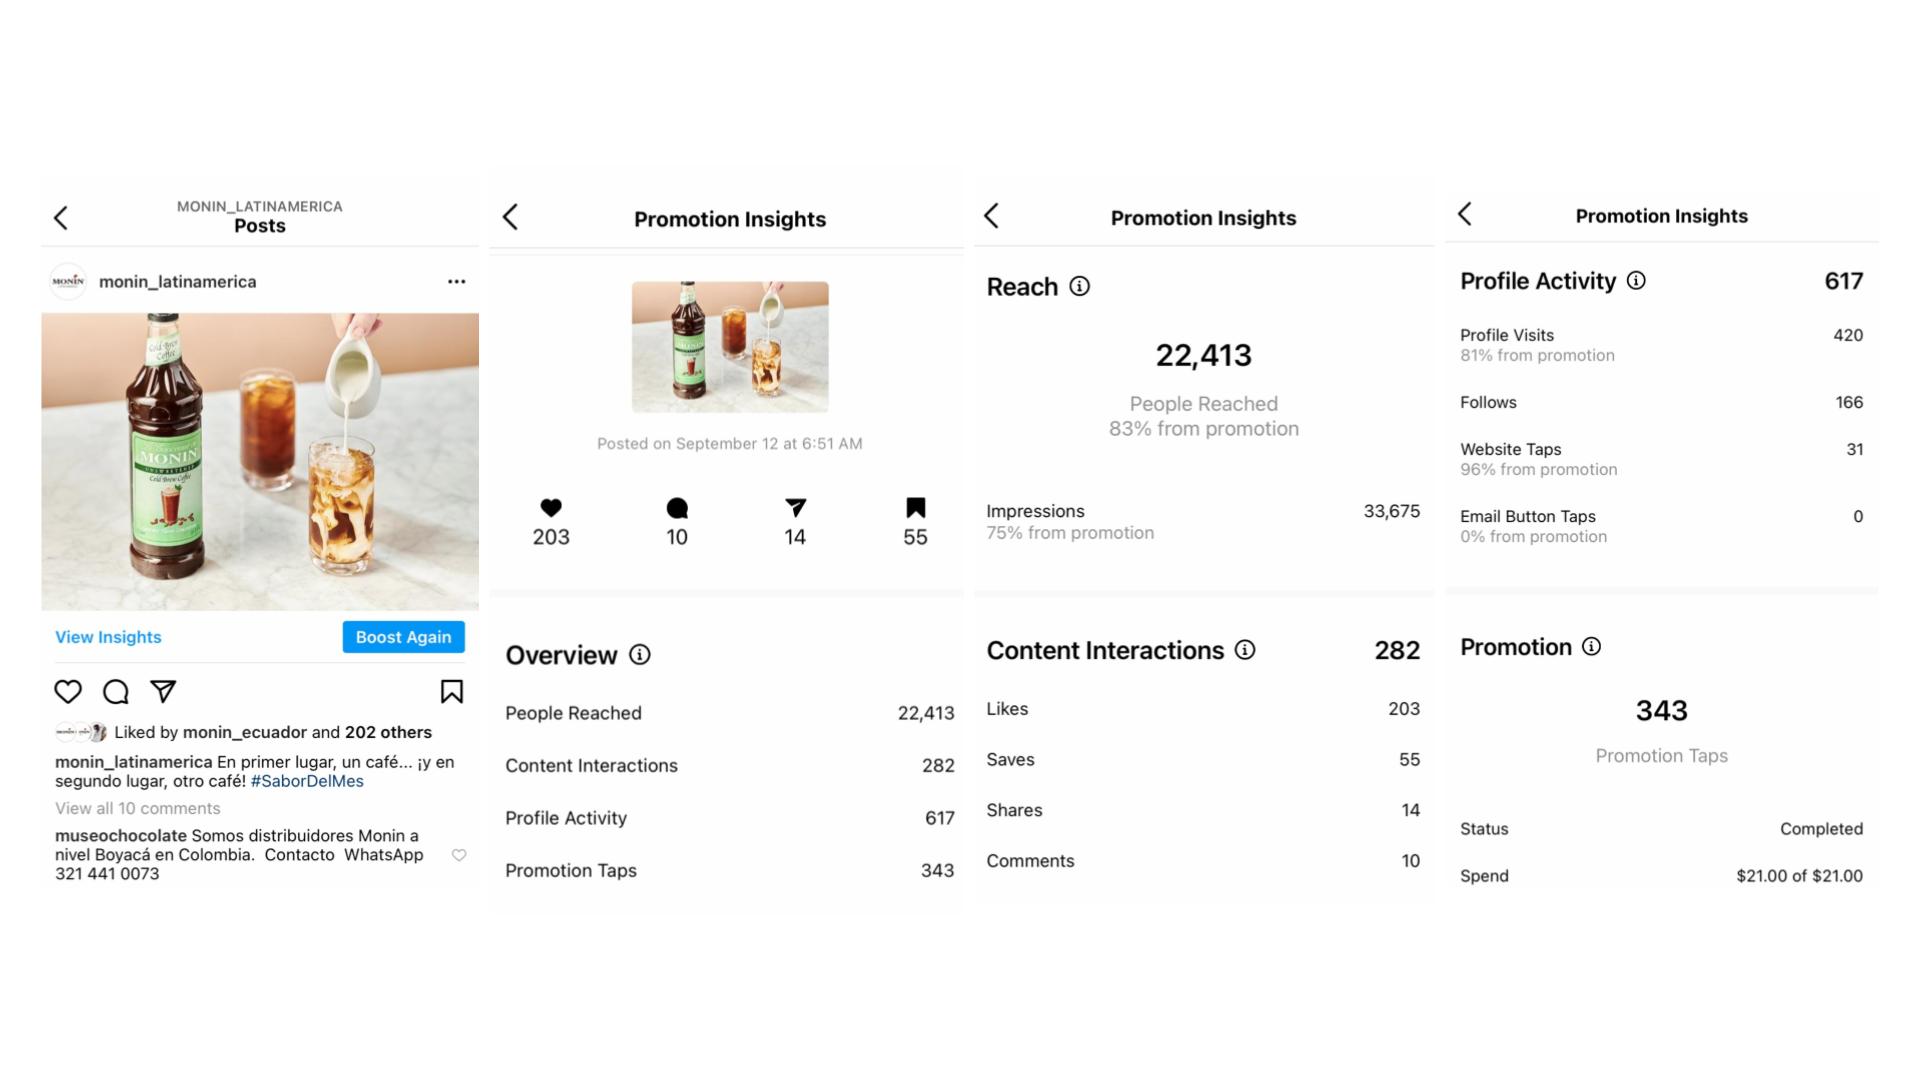Share the post via paper plane icon

(x=163, y=691)
